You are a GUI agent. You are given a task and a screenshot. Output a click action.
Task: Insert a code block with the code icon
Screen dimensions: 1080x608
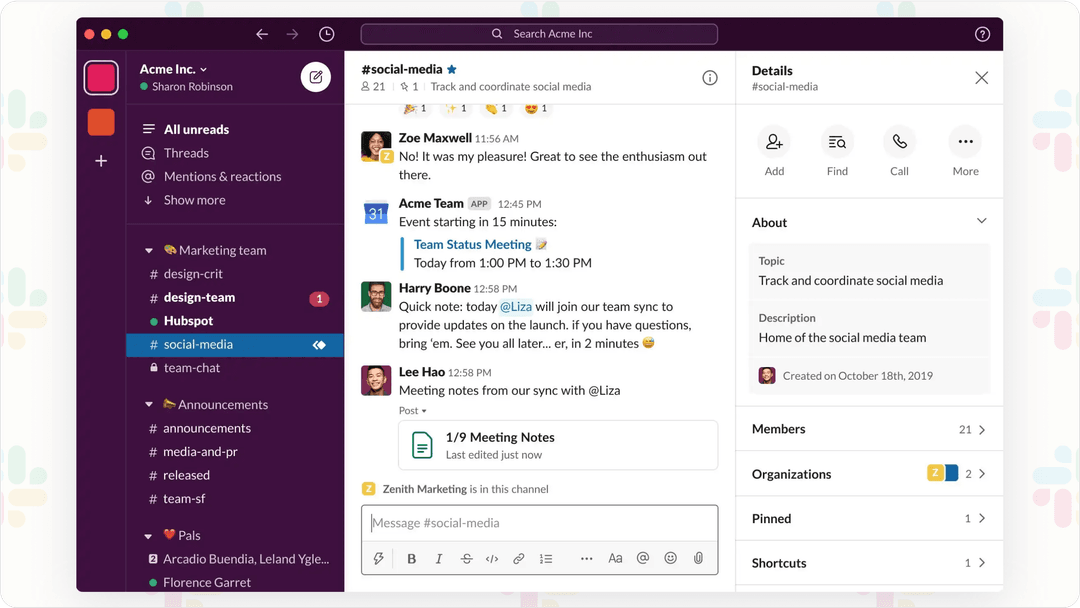coord(492,558)
